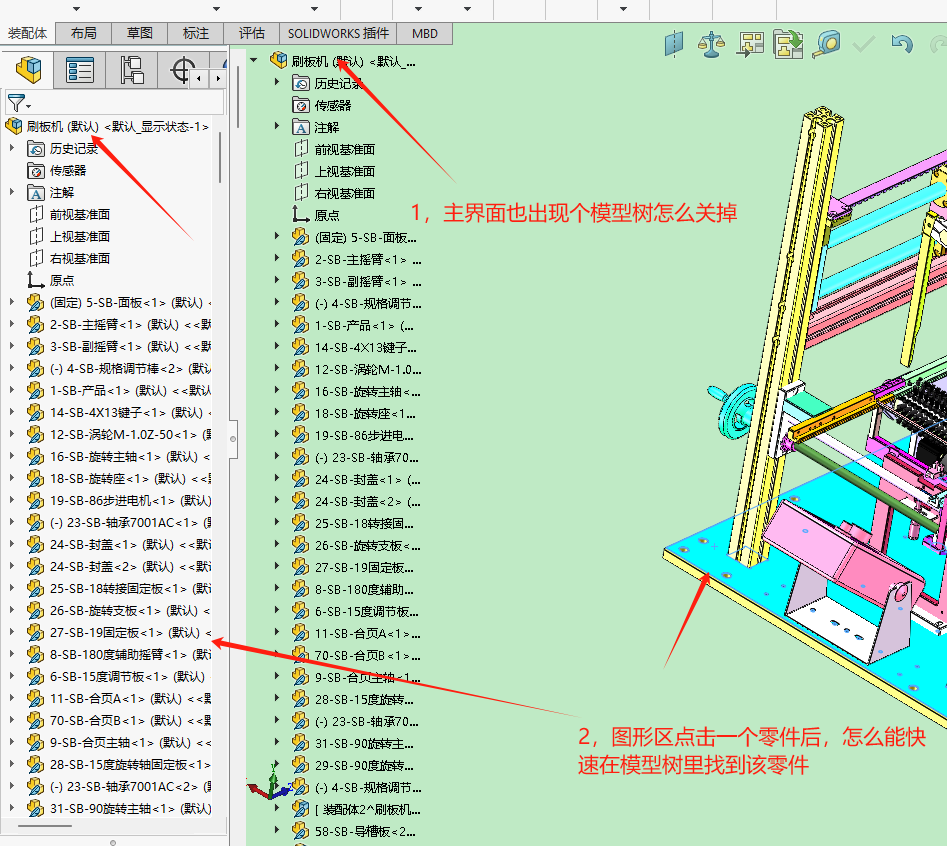Click the balance scale icon in graphics toolbar
Screen dimensions: 947x846
(711, 43)
